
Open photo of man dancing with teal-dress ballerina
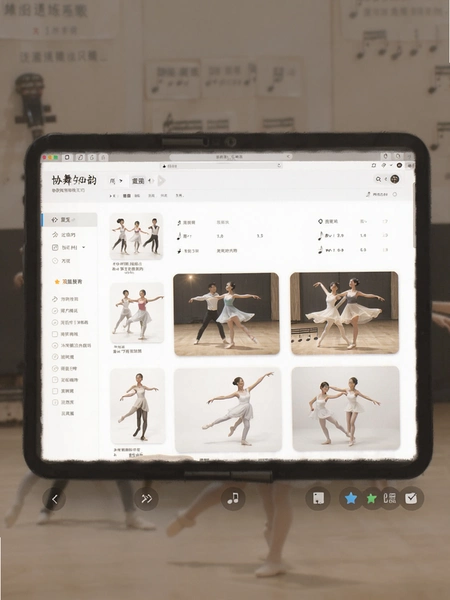coord(226,314)
